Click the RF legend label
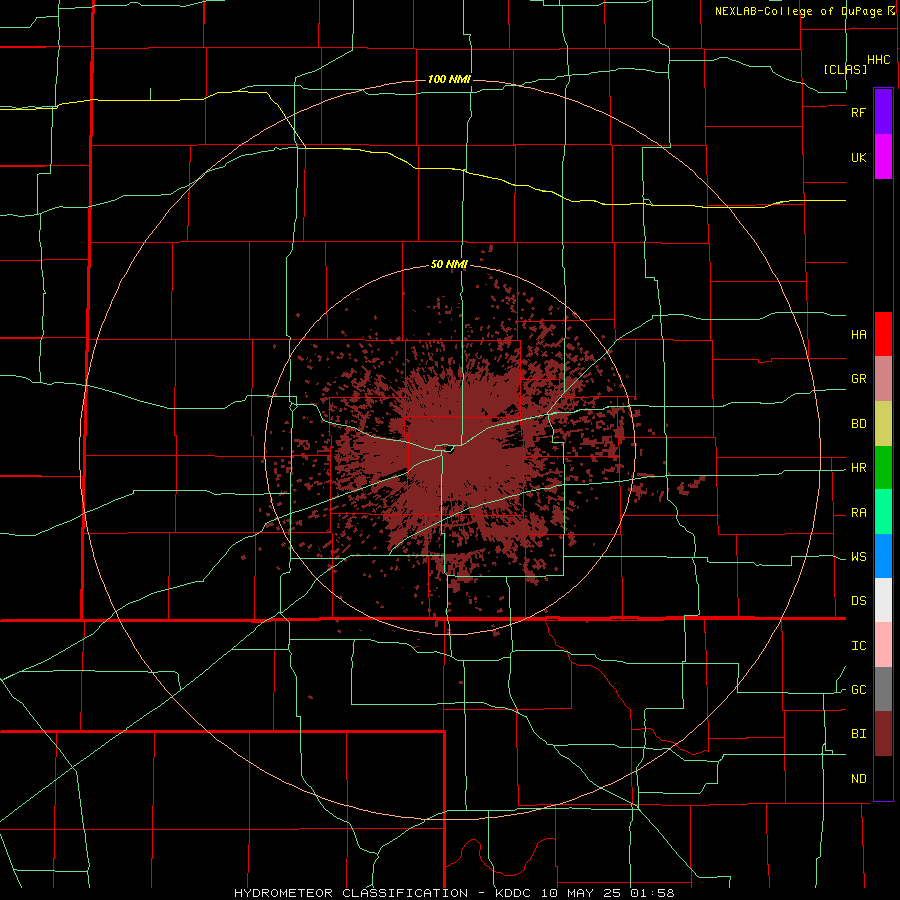This screenshot has height=900, width=900. (858, 112)
